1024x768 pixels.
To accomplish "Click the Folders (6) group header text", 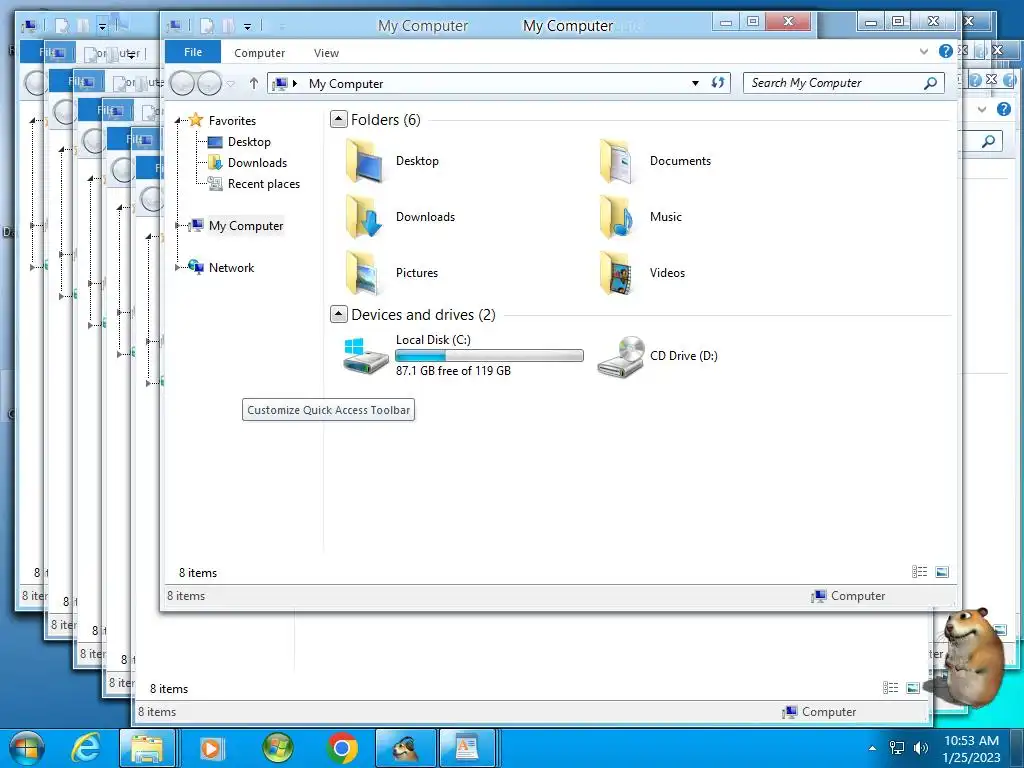I will coord(385,120).
